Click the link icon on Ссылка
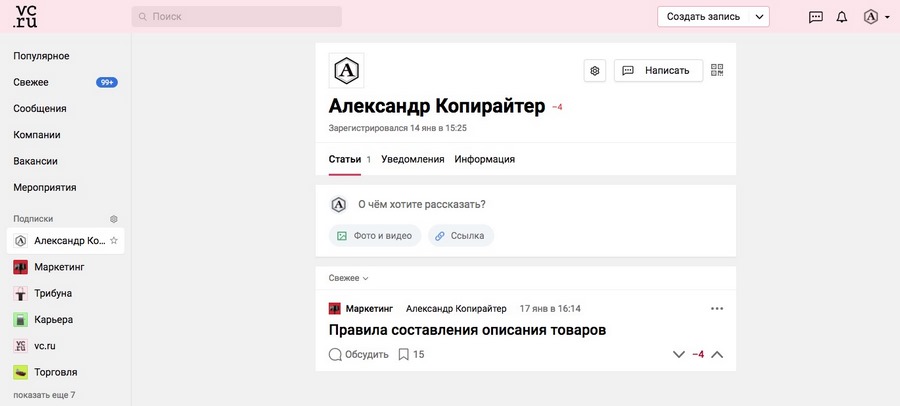Viewport: 900px width, 406px height. click(440, 235)
